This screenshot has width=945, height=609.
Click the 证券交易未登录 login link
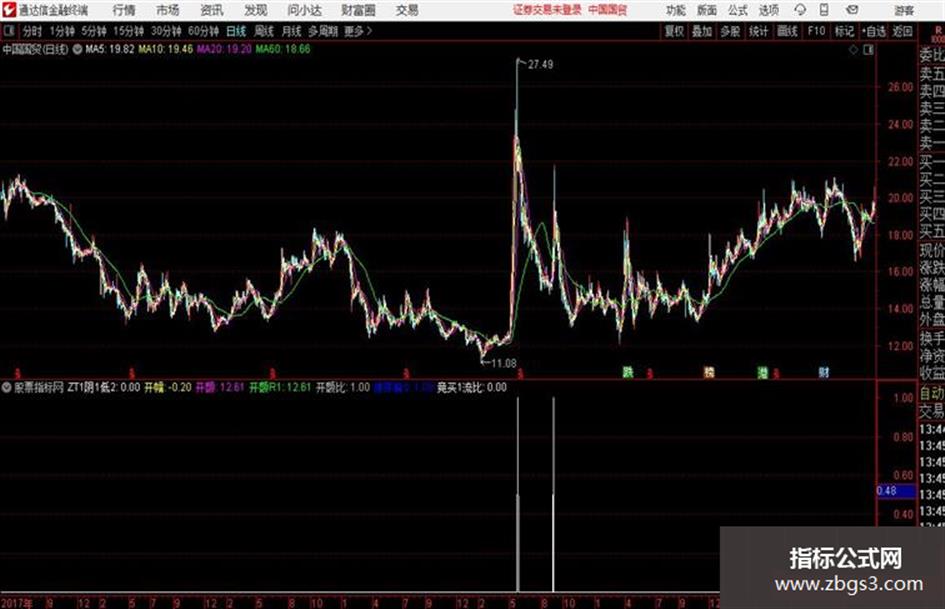(x=547, y=10)
